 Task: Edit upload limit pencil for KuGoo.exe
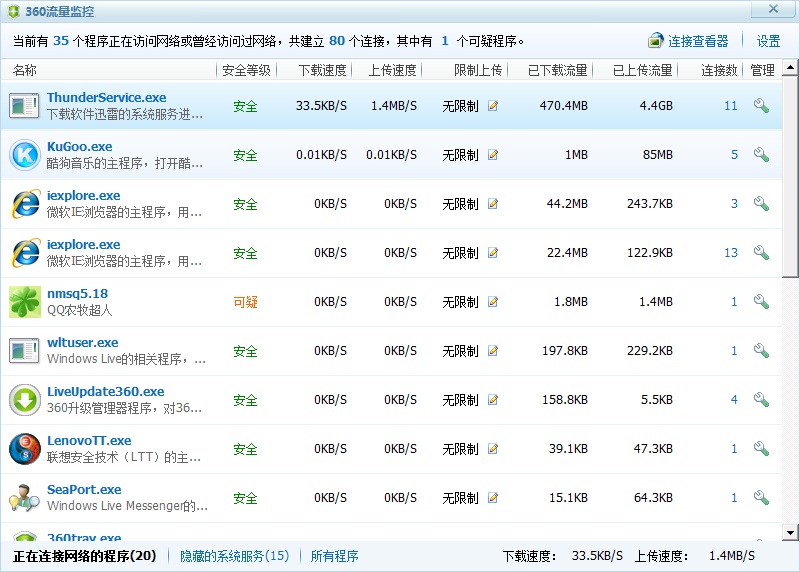493,155
